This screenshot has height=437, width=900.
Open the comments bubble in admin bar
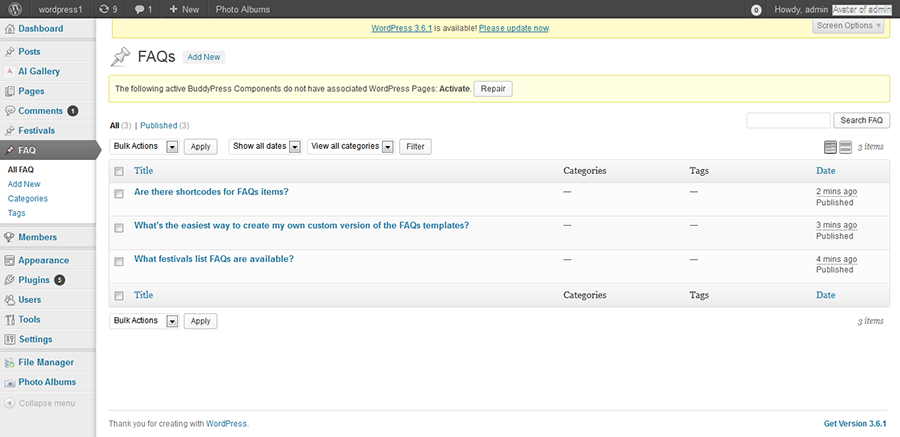(x=143, y=9)
